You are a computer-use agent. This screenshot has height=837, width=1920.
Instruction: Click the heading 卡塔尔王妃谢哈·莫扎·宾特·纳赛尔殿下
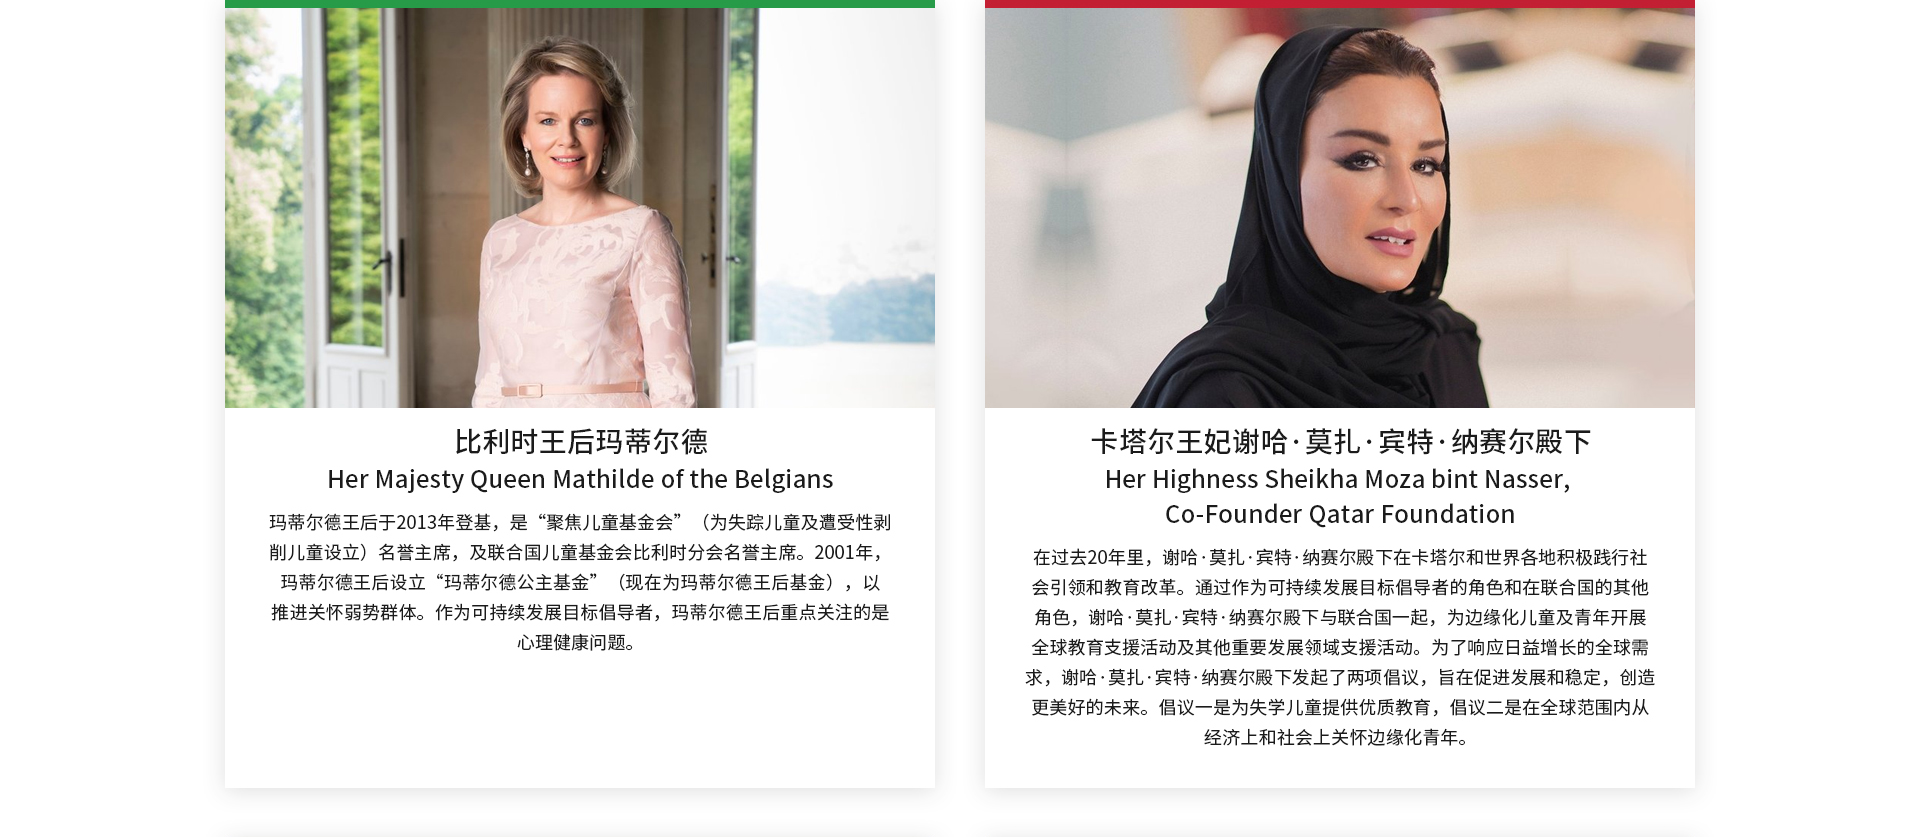(1340, 441)
